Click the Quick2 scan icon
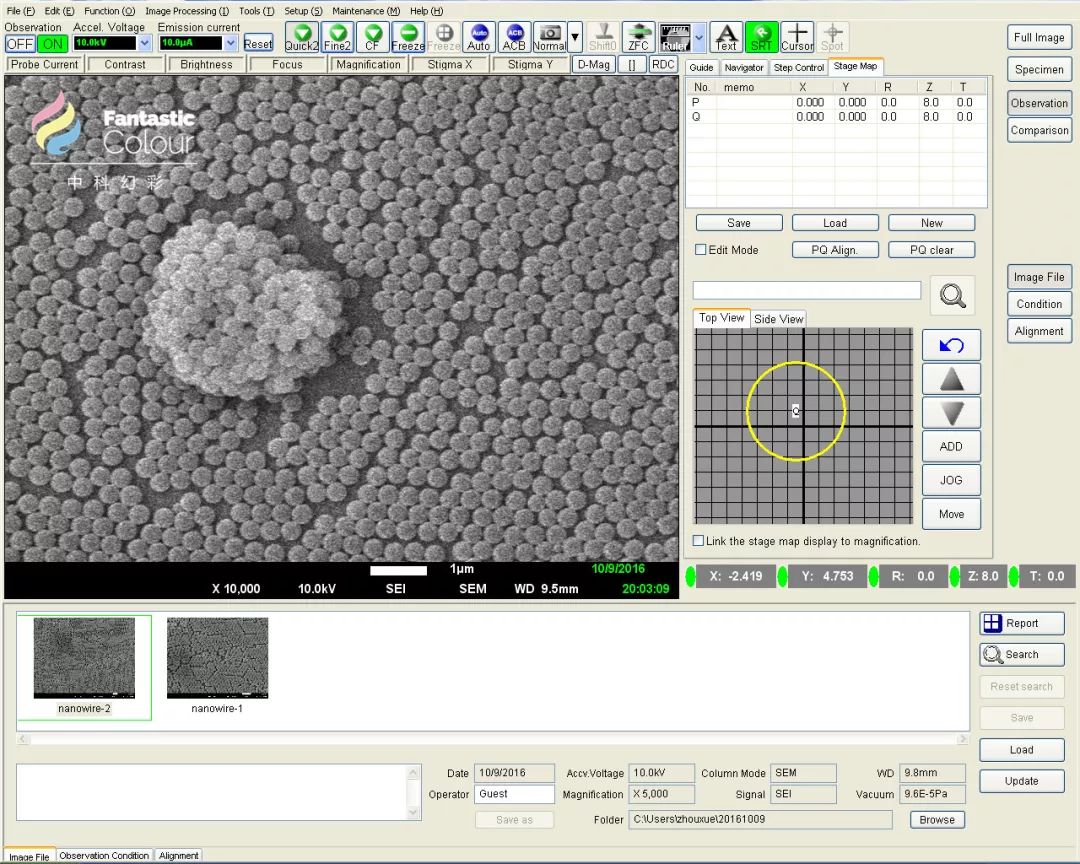Viewport: 1080px width, 864px height. (302, 38)
